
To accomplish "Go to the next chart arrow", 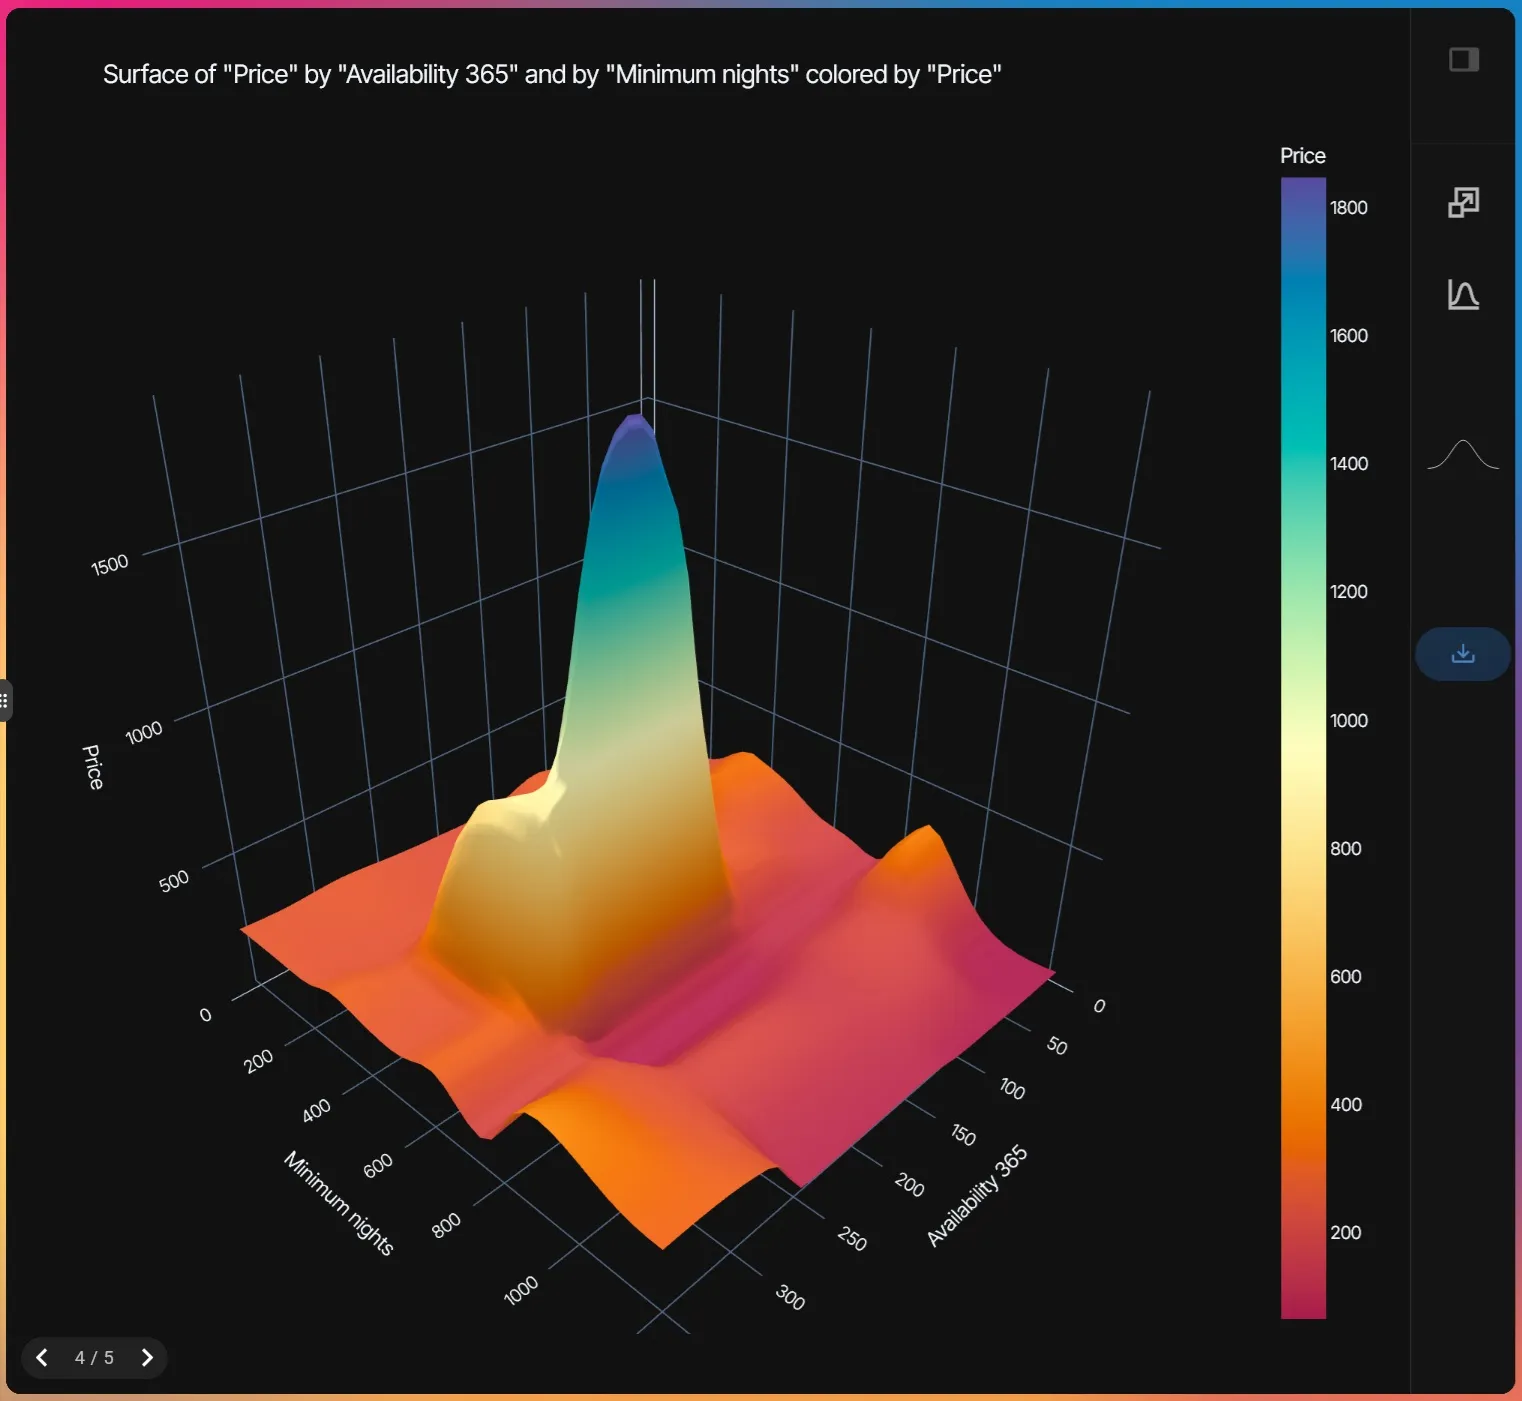I will [147, 1357].
